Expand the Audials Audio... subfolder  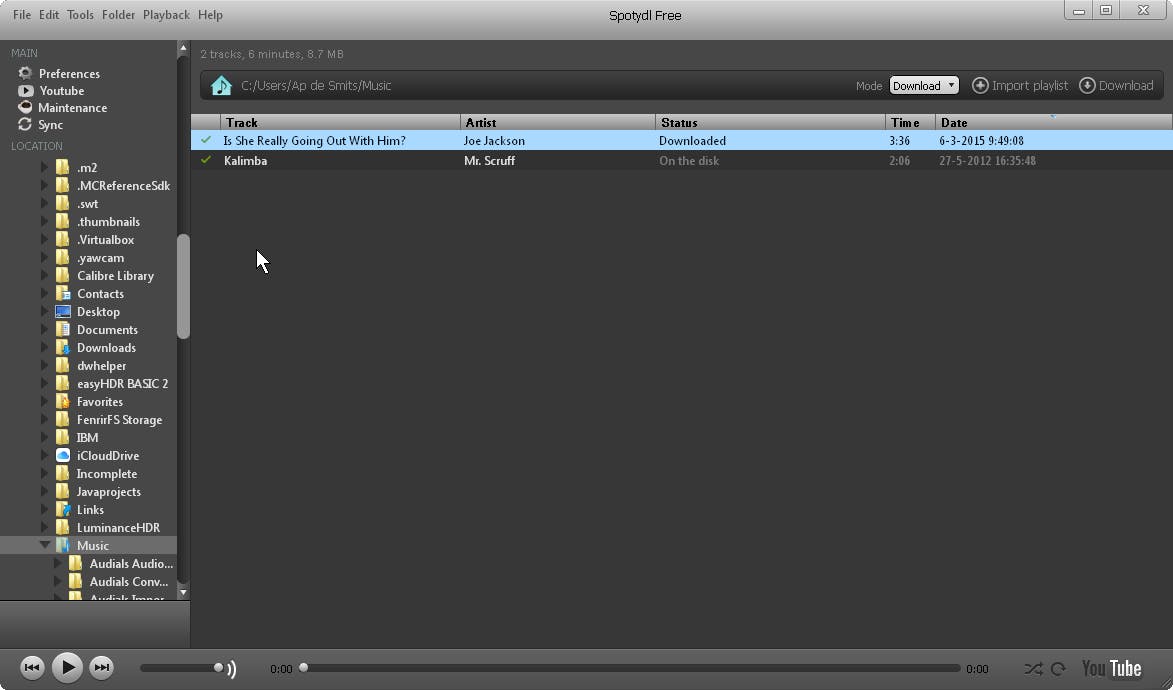58,563
